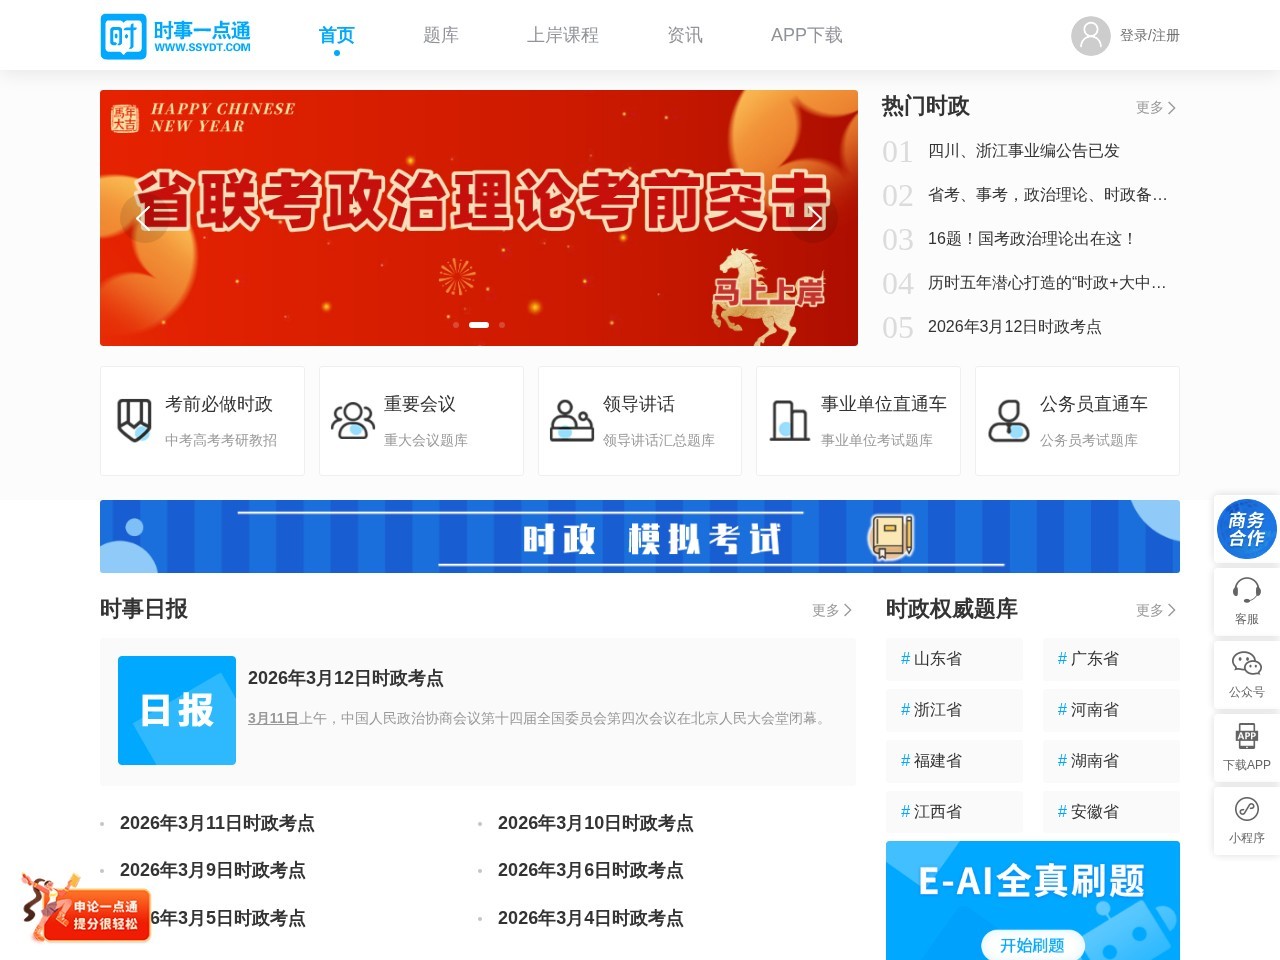Select the building icon for 事业单位直通车
Screen dimensions: 1280x960
(790, 420)
